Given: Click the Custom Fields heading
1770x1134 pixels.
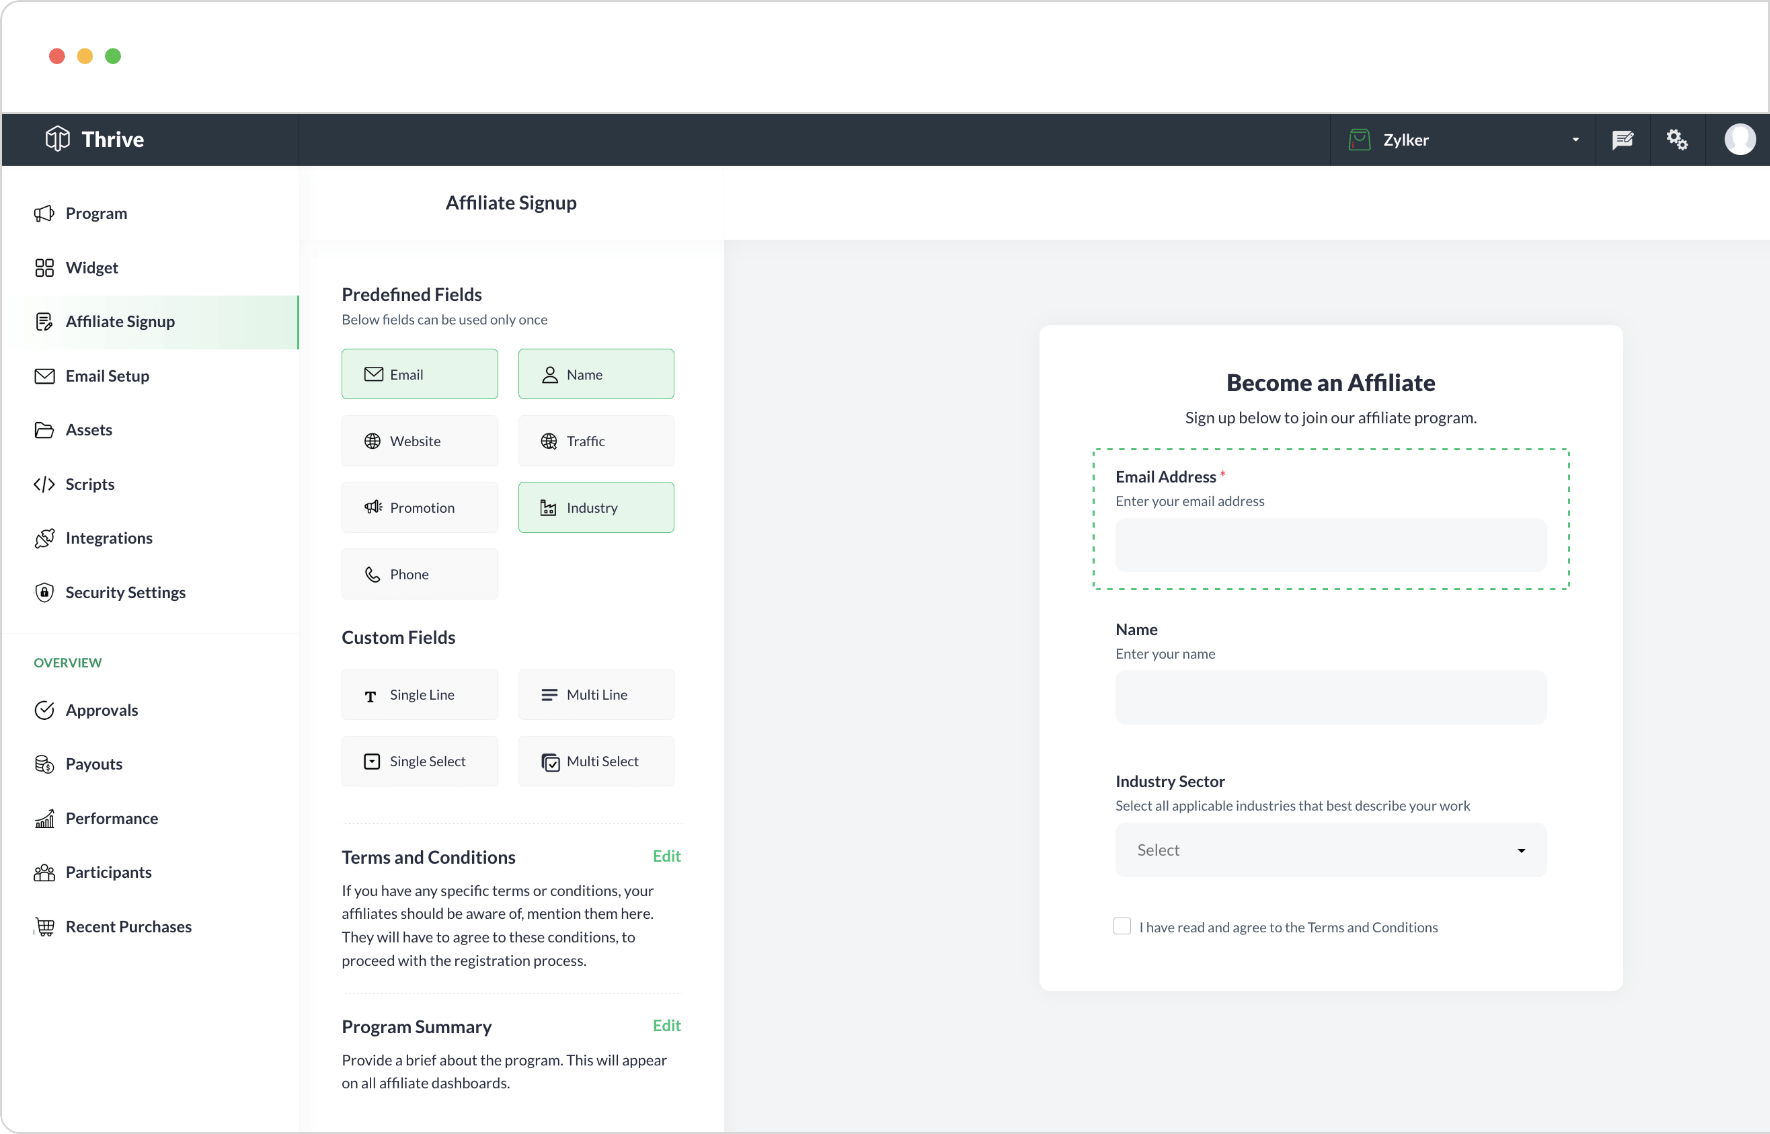Looking at the screenshot, I should tap(398, 637).
